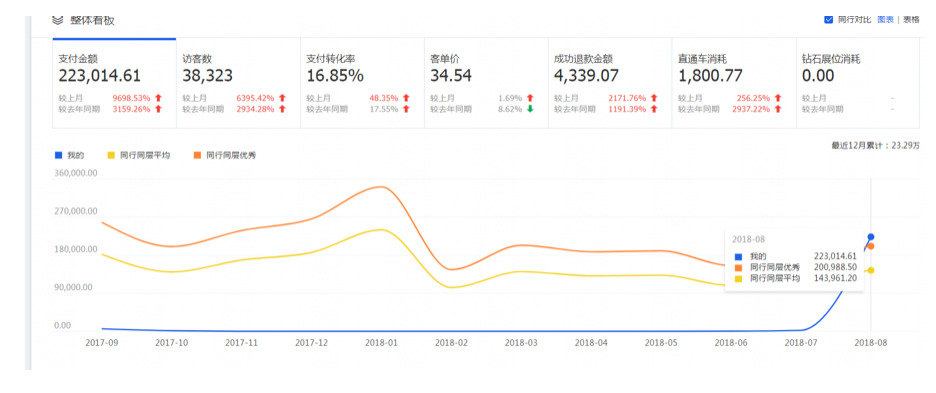Image resolution: width=936 pixels, height=393 pixels.
Task: Click the 1.69% red up arrow
Action: coord(529,97)
